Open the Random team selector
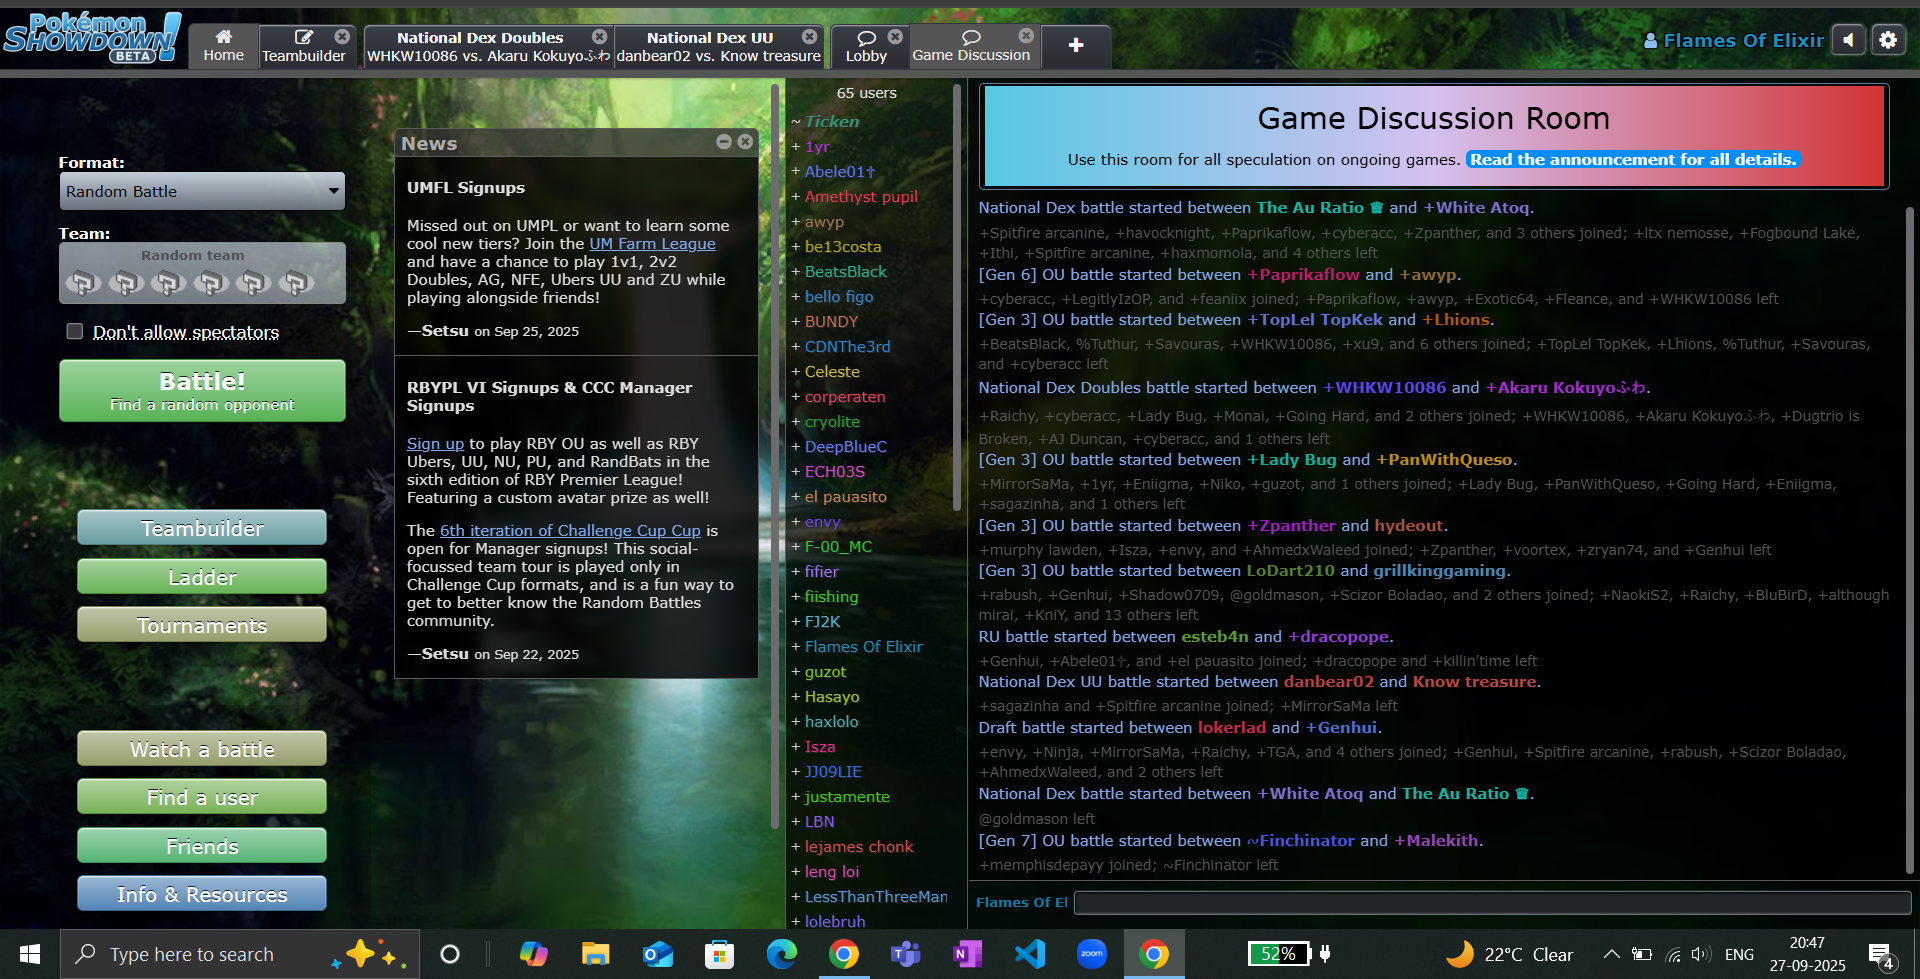The height and width of the screenshot is (979, 1920). coord(202,274)
